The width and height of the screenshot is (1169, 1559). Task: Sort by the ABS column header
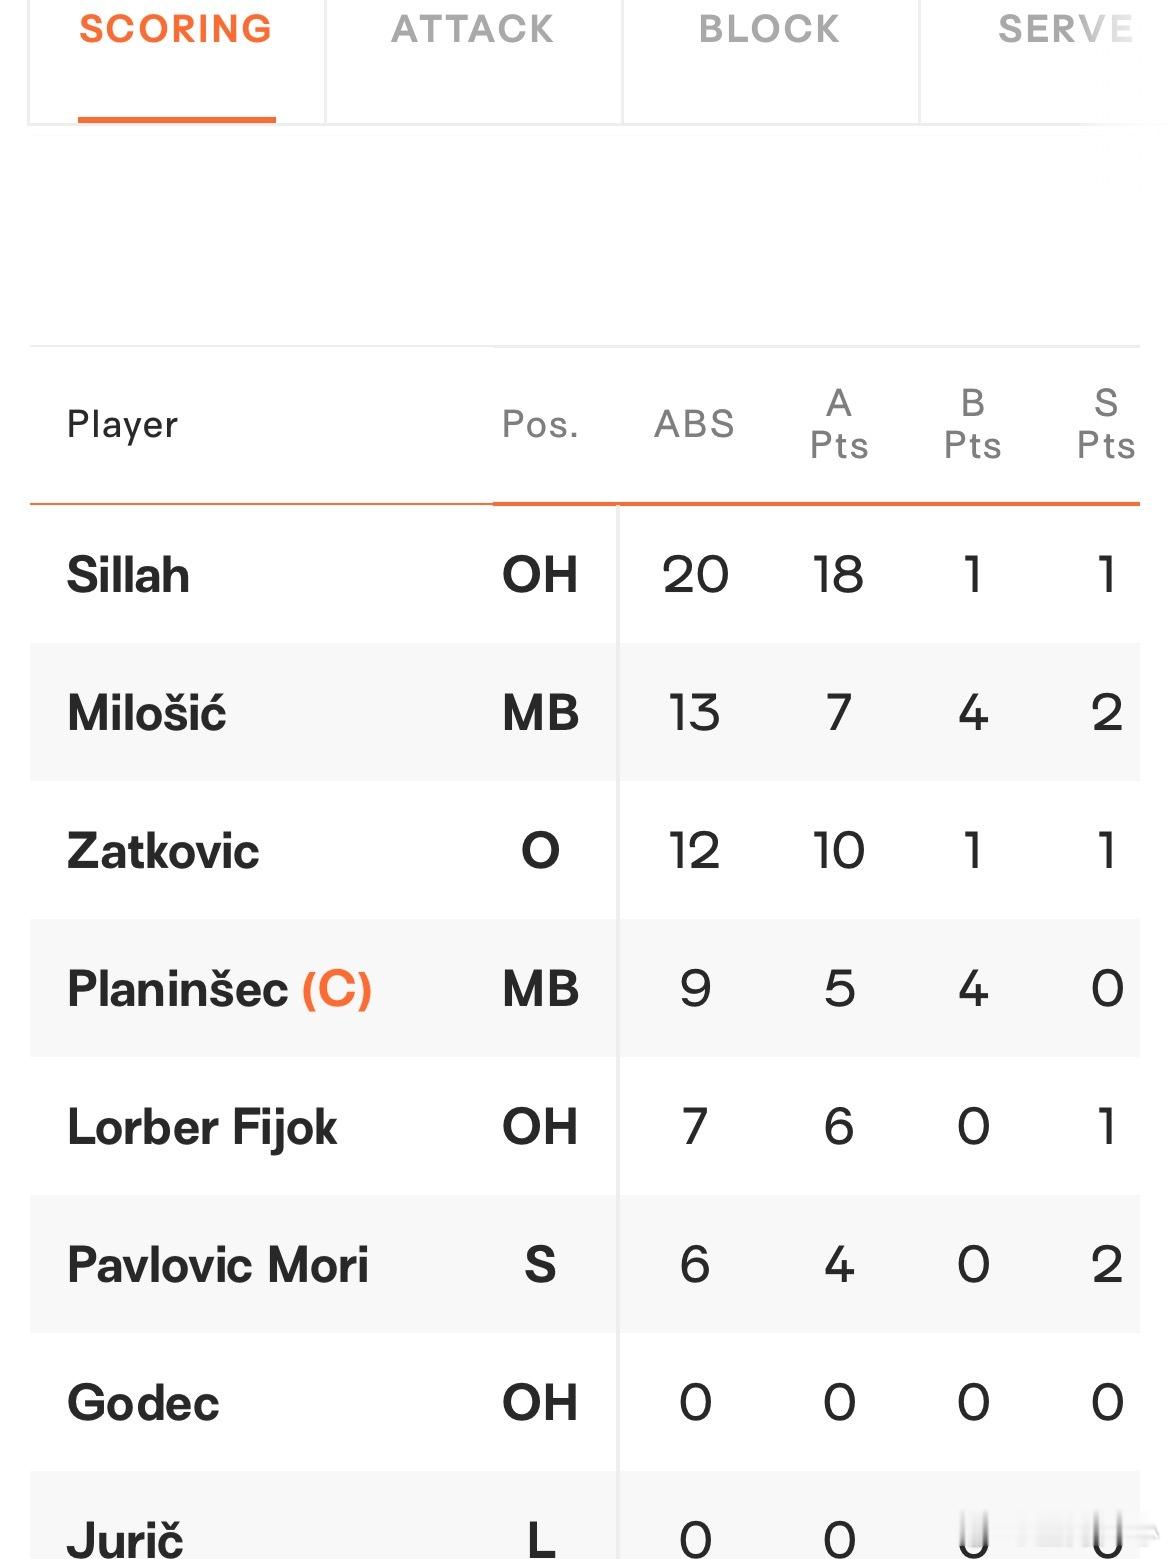click(x=694, y=424)
